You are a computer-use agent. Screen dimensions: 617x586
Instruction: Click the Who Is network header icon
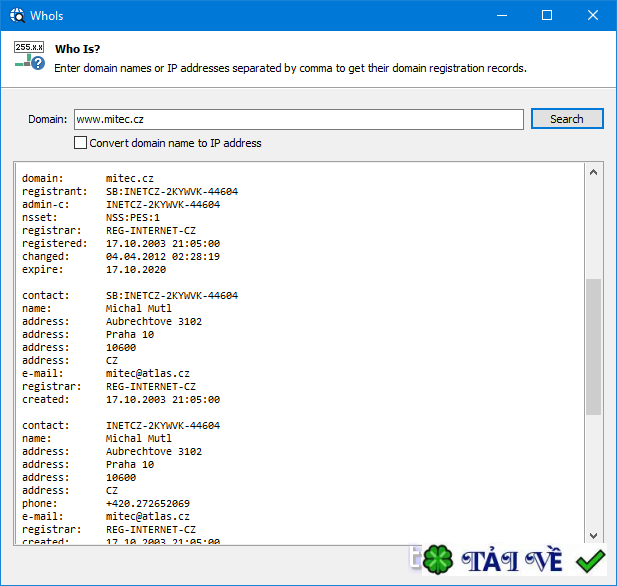pos(29,56)
